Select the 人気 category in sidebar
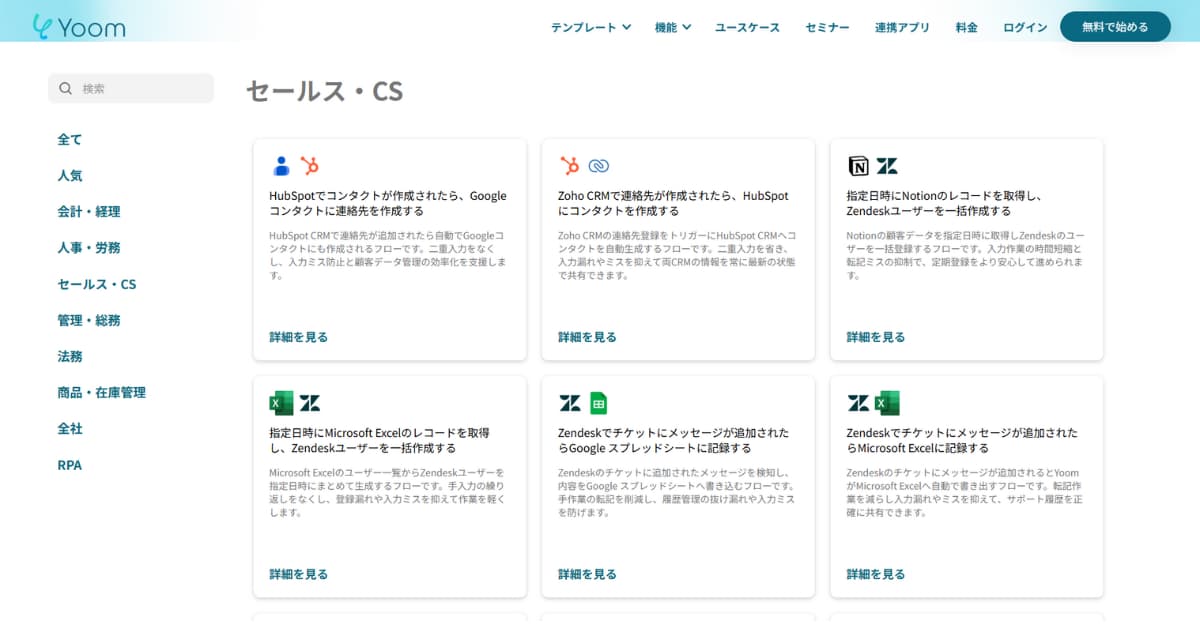Viewport: 1200px width, 630px height. point(70,175)
